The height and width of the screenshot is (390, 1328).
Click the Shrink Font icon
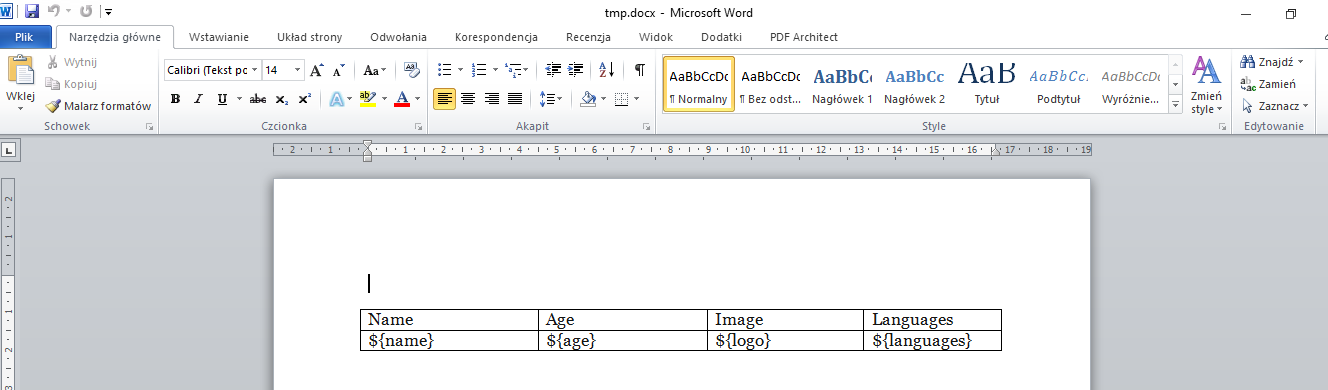pos(339,71)
